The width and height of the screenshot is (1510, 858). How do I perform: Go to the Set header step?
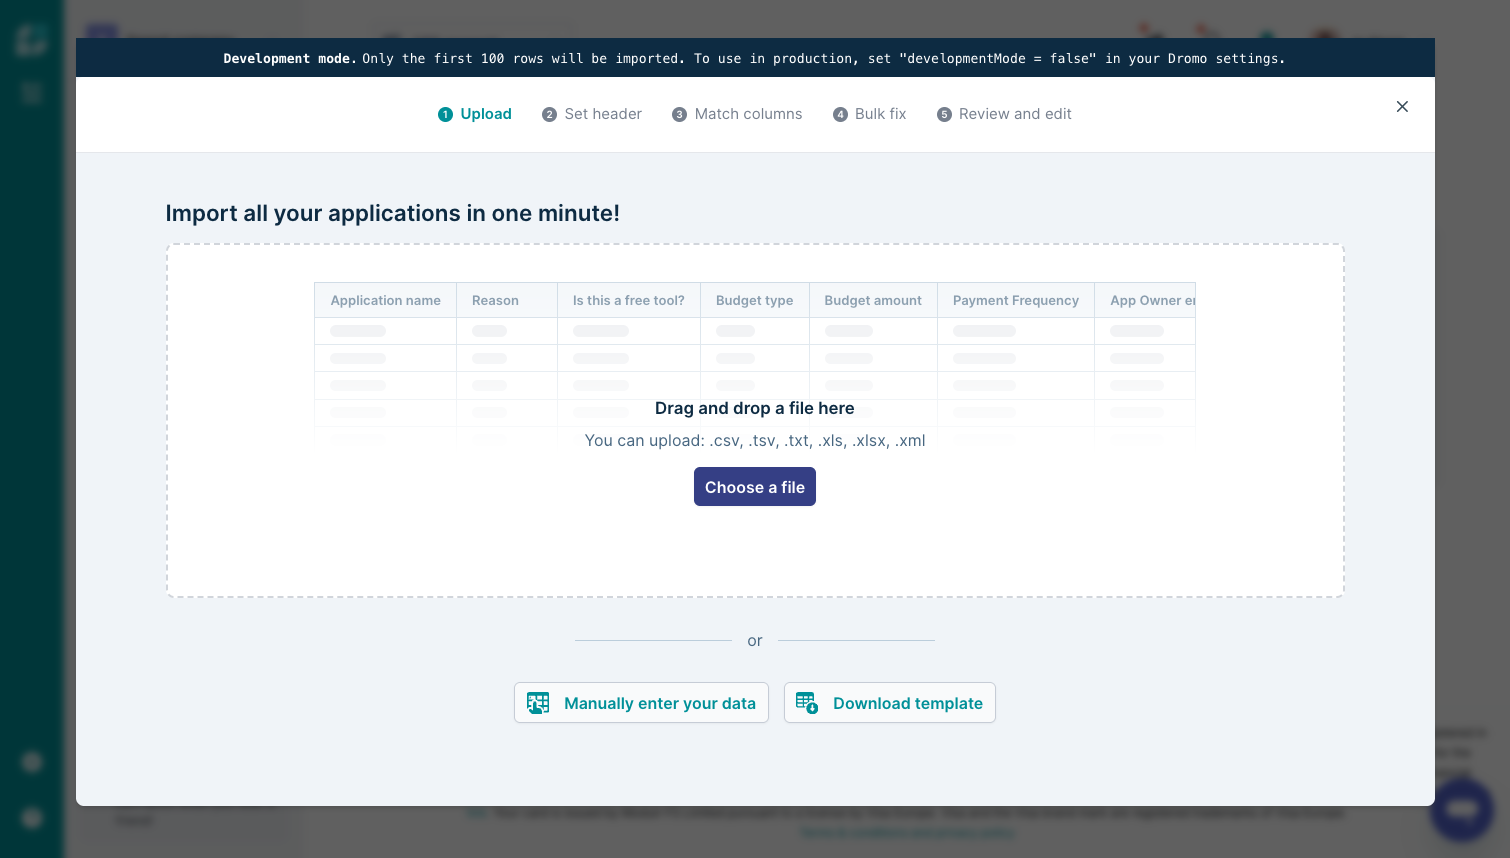click(x=592, y=114)
